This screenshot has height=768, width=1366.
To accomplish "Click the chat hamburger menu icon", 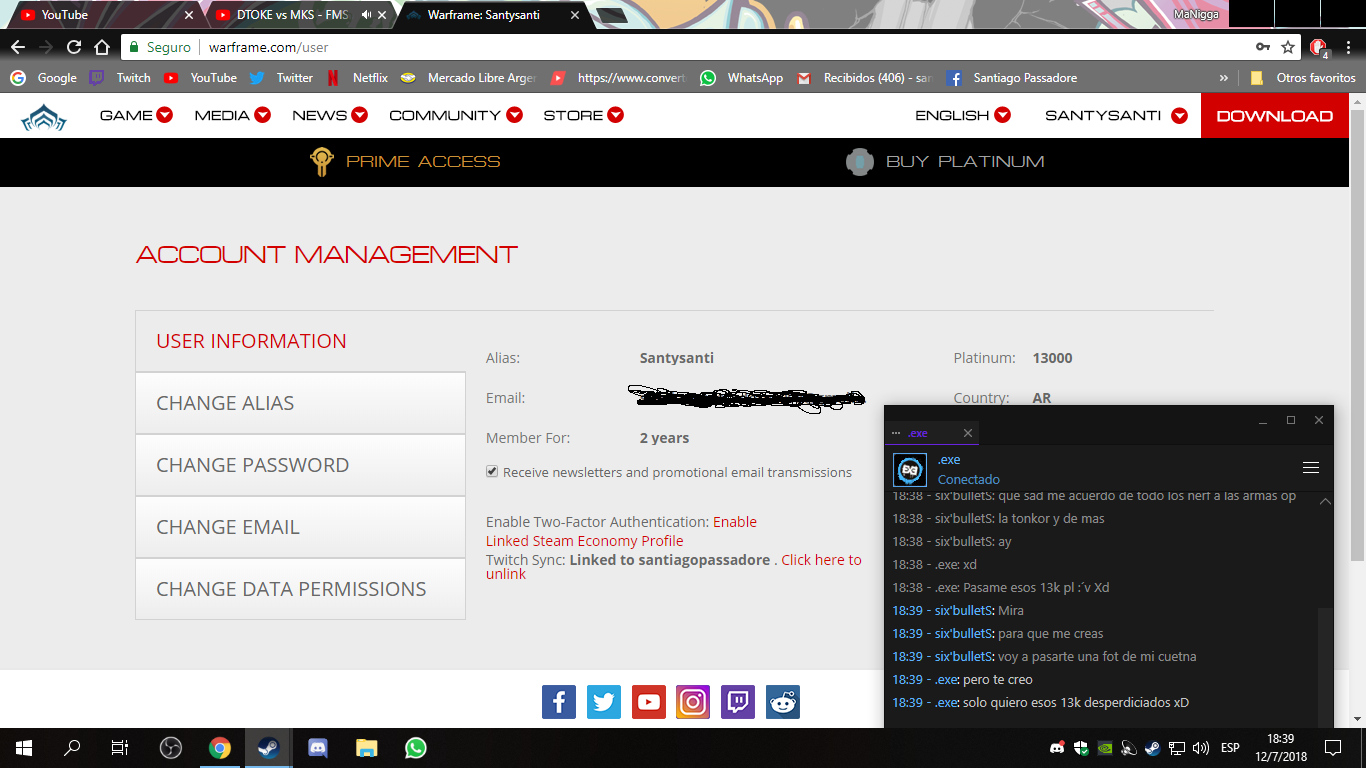I will (x=1311, y=468).
